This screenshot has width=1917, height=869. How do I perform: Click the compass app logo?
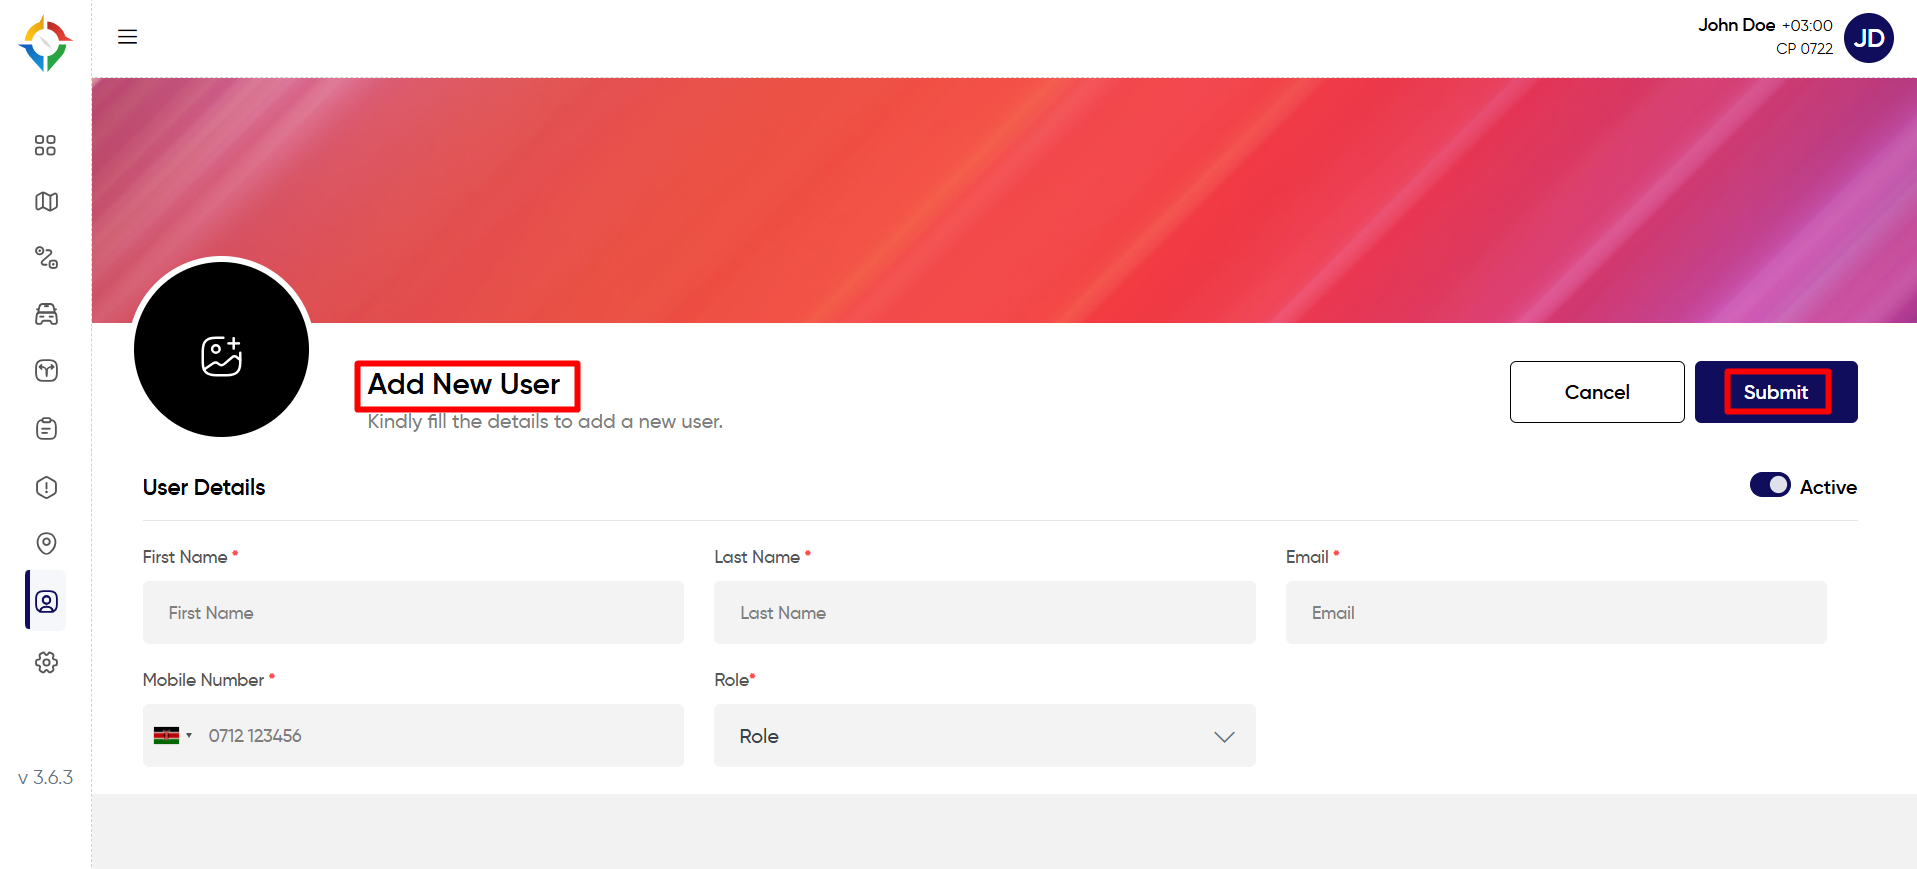click(45, 43)
